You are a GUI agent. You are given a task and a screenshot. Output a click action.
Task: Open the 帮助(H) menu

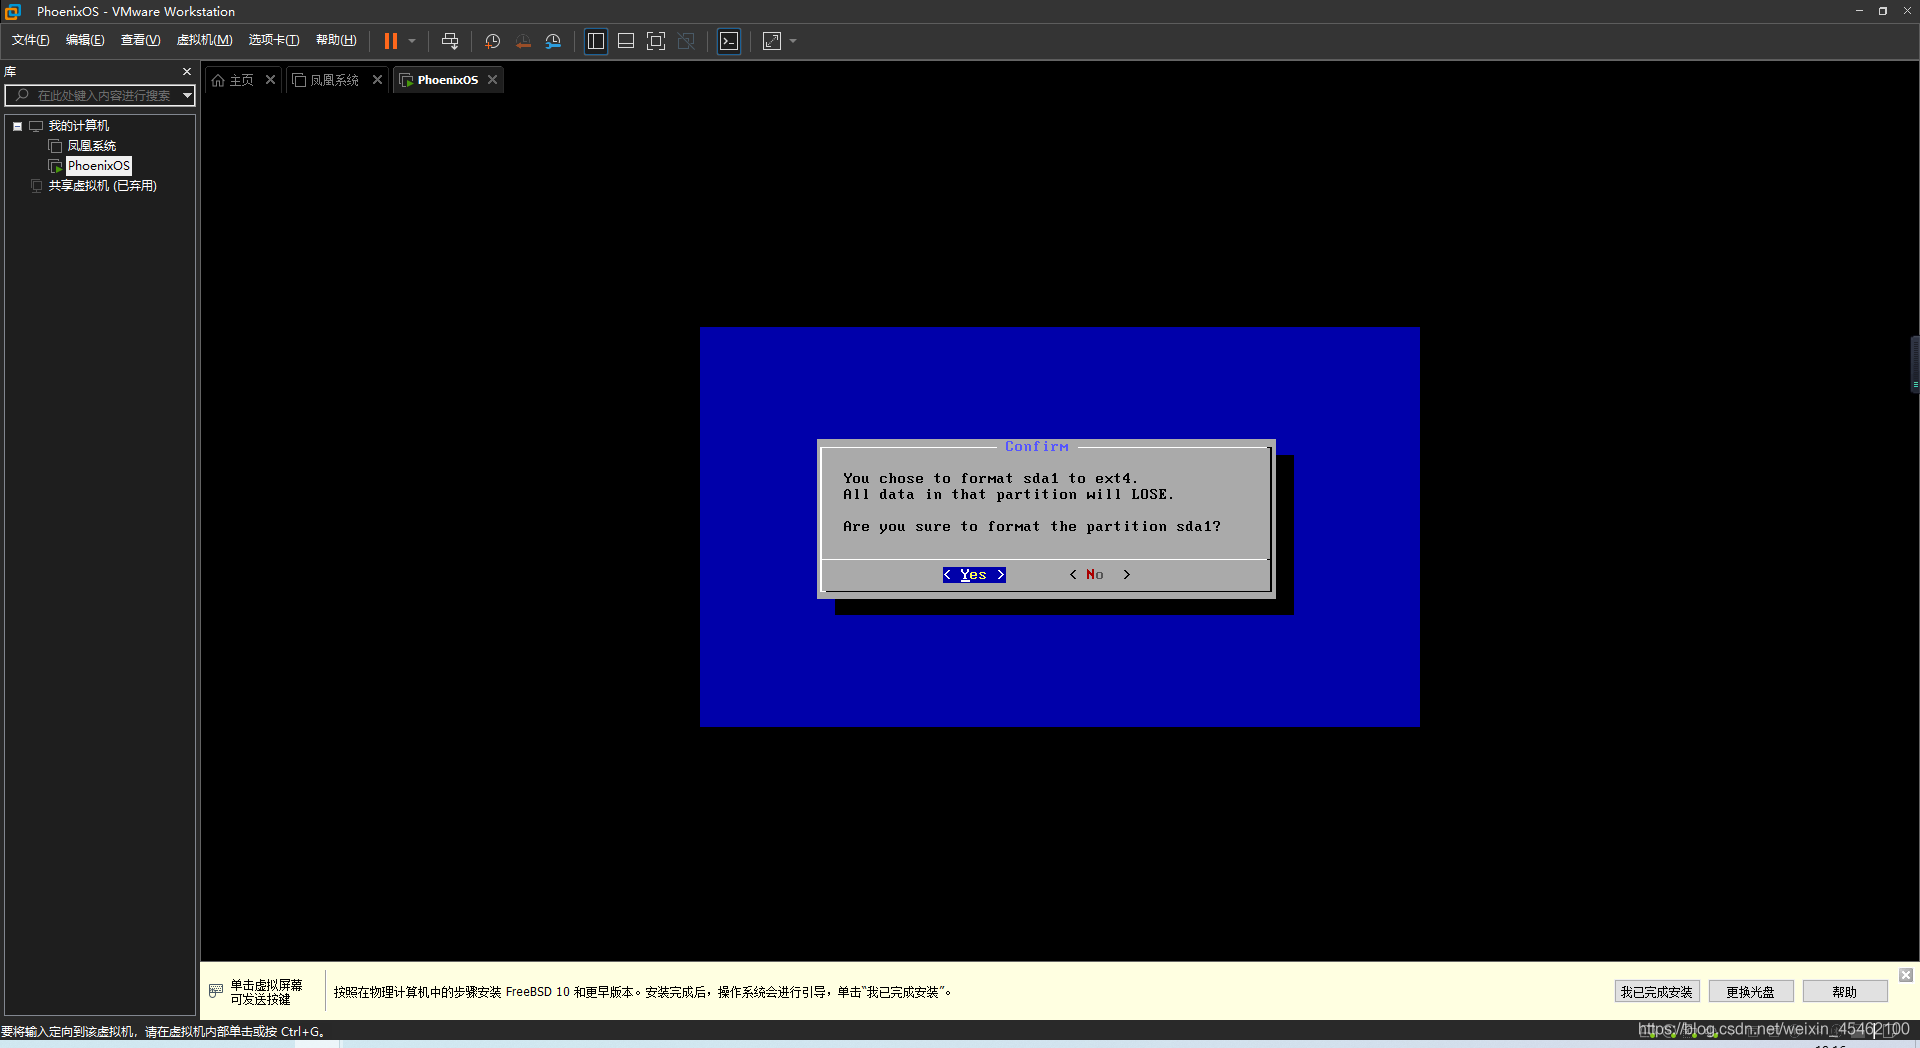(336, 40)
